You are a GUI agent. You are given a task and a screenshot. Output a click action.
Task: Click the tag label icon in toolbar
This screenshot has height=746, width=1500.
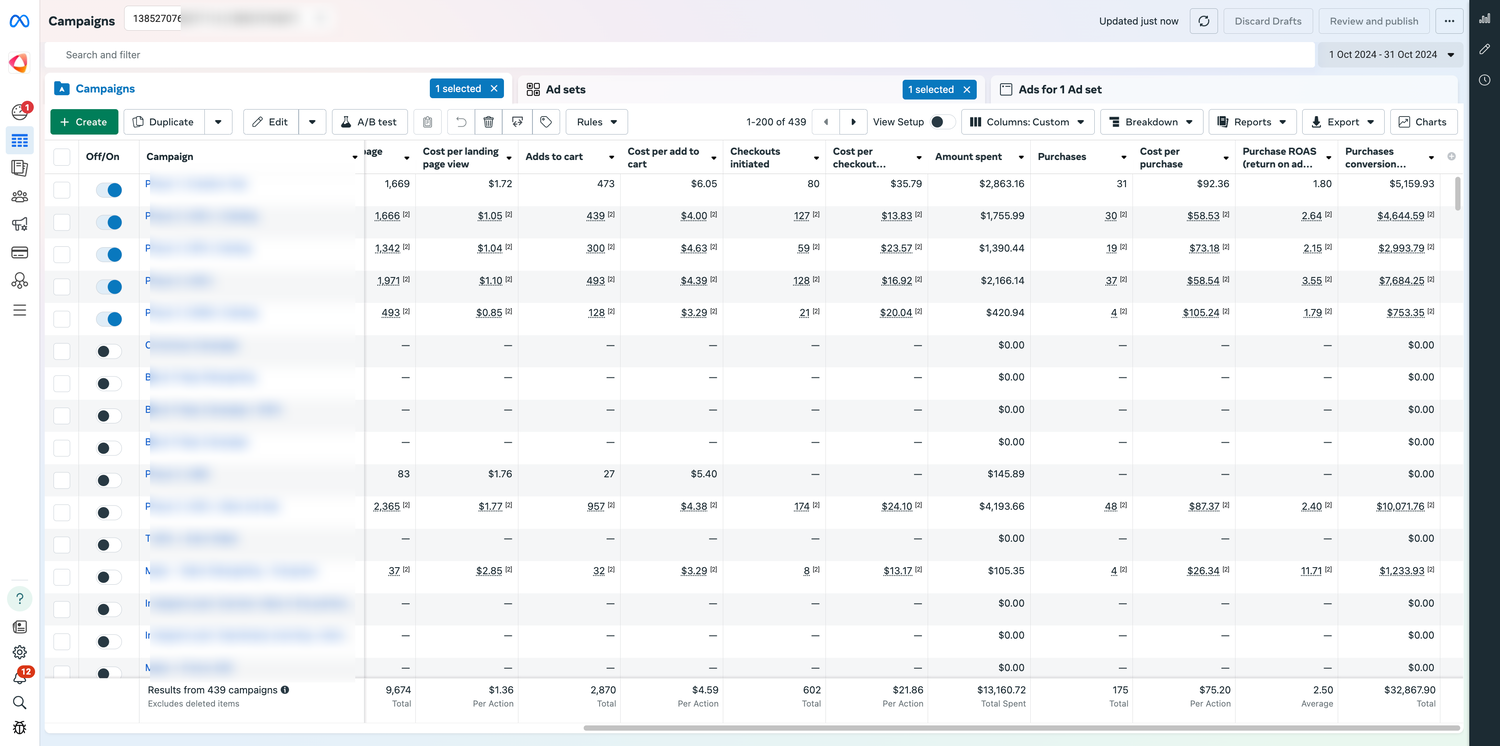546,122
